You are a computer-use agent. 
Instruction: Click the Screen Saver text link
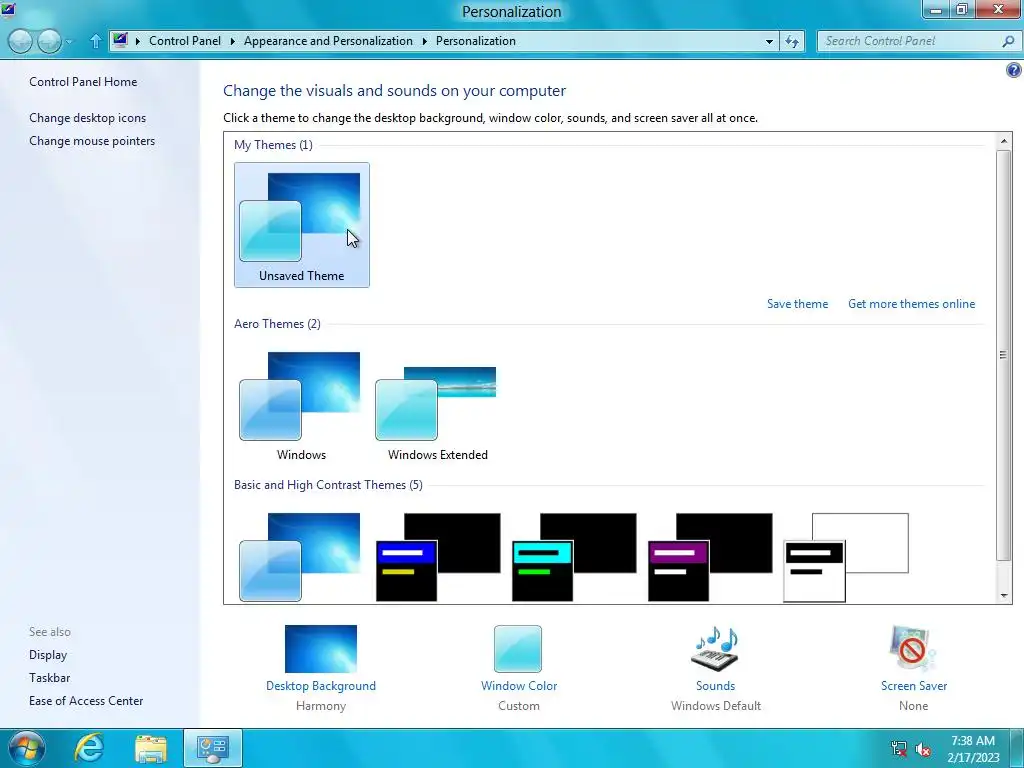click(x=914, y=686)
